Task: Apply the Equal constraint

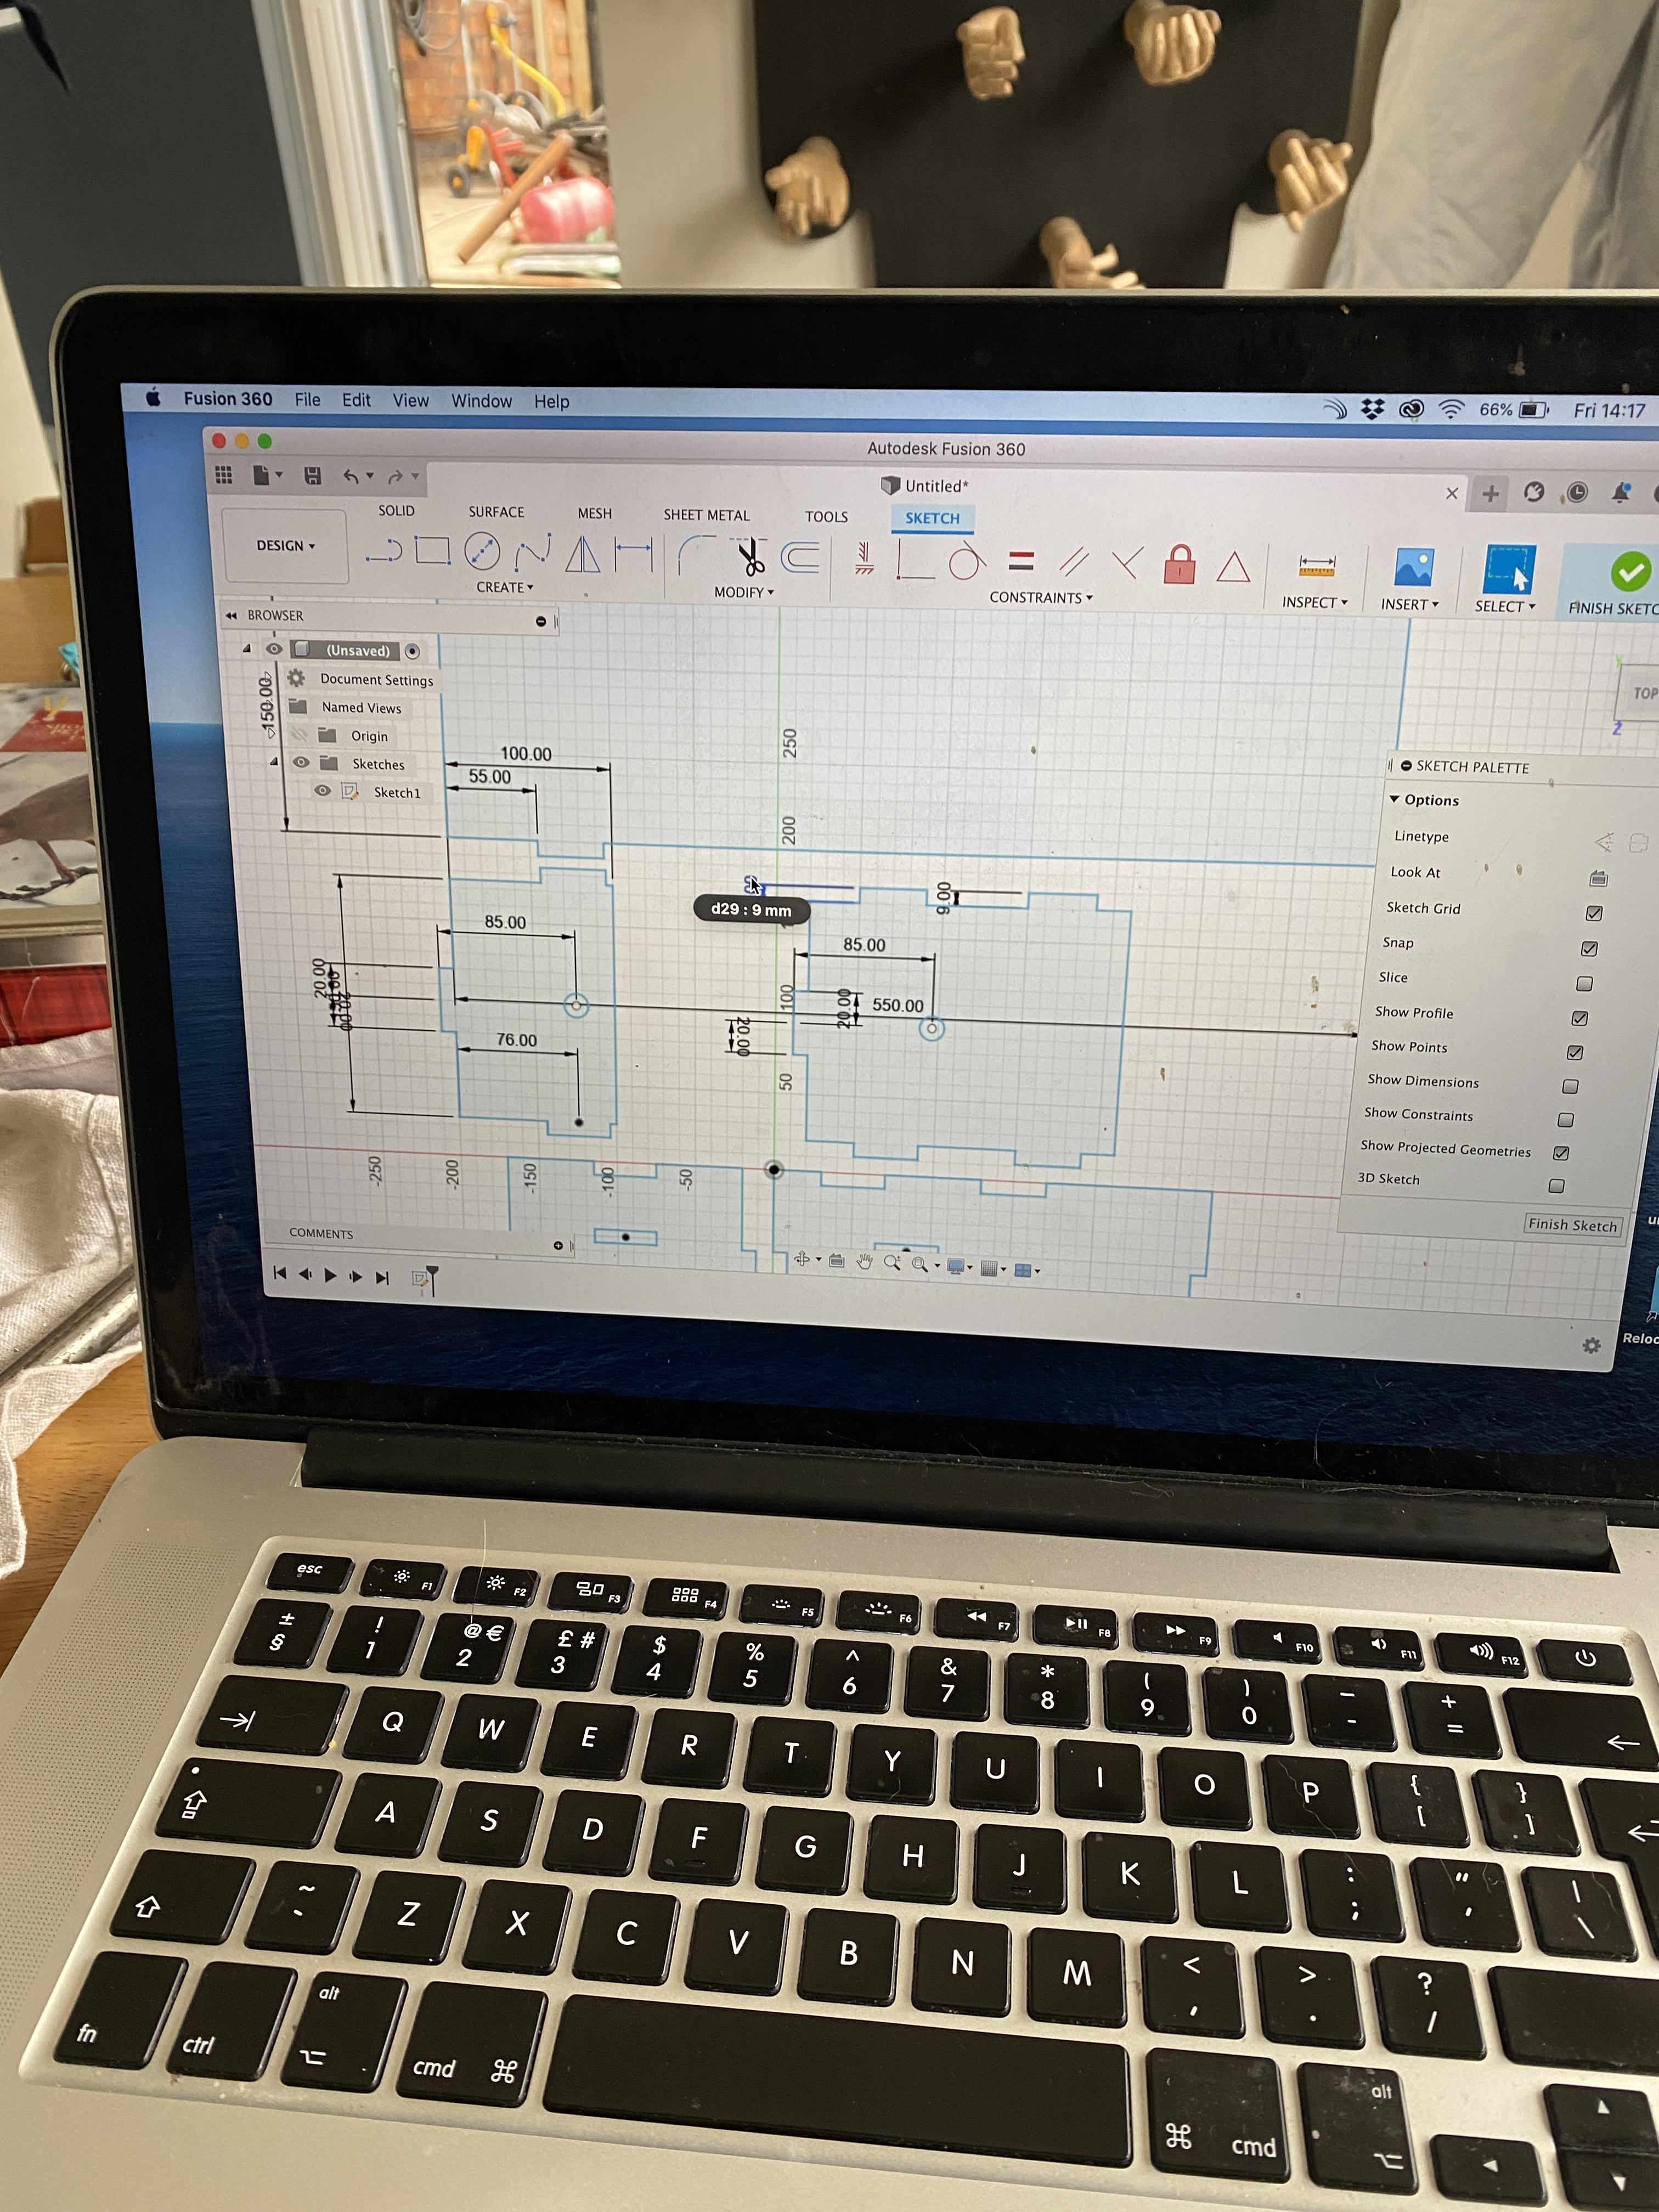Action: tap(1021, 561)
